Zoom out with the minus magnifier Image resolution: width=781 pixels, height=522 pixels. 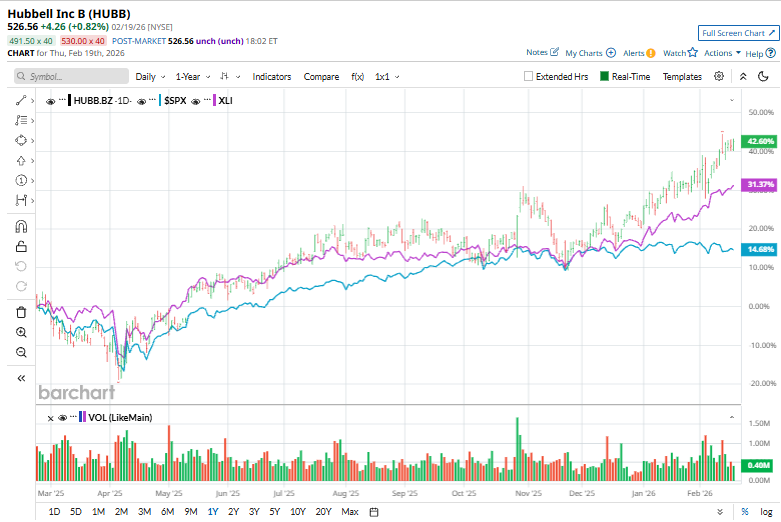pyautogui.click(x=21, y=352)
